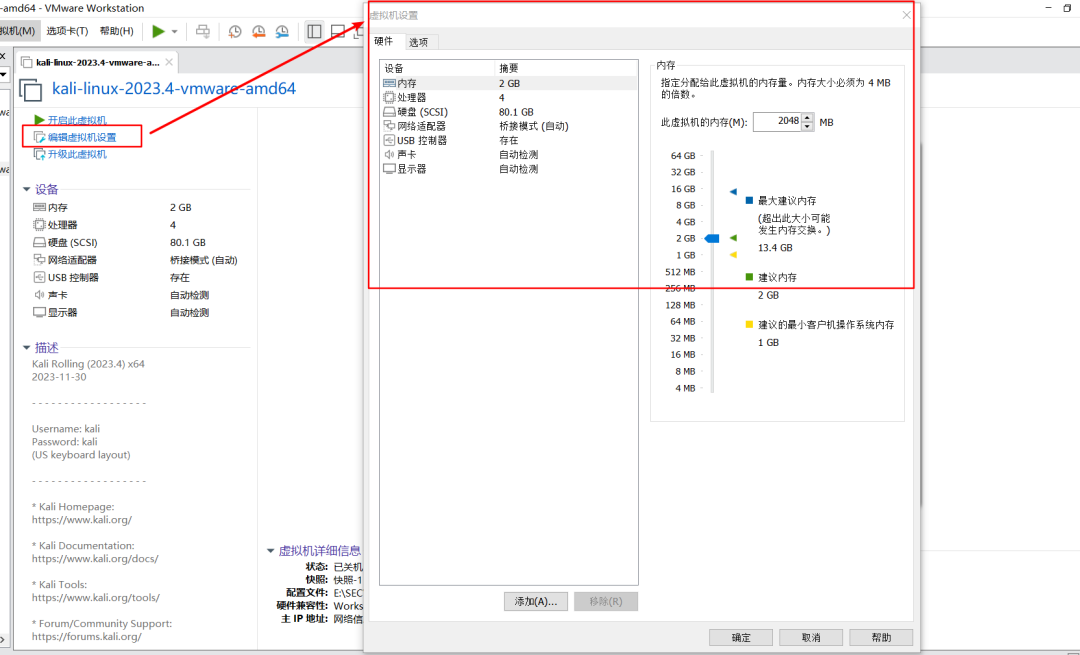The image size is (1080, 655).
Task: Open the 虚拟机(M) menu
Action: 17,31
